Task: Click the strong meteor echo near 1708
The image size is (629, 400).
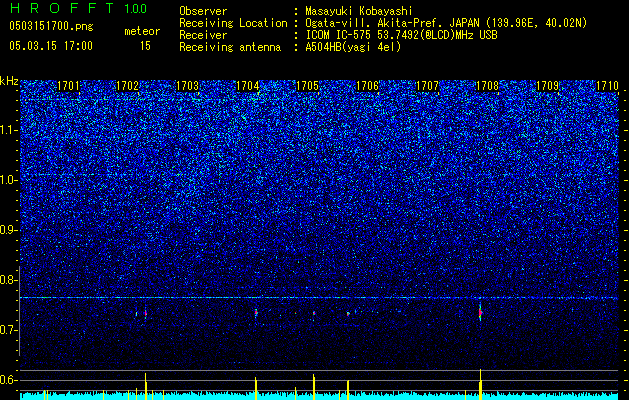Action: pos(480,313)
